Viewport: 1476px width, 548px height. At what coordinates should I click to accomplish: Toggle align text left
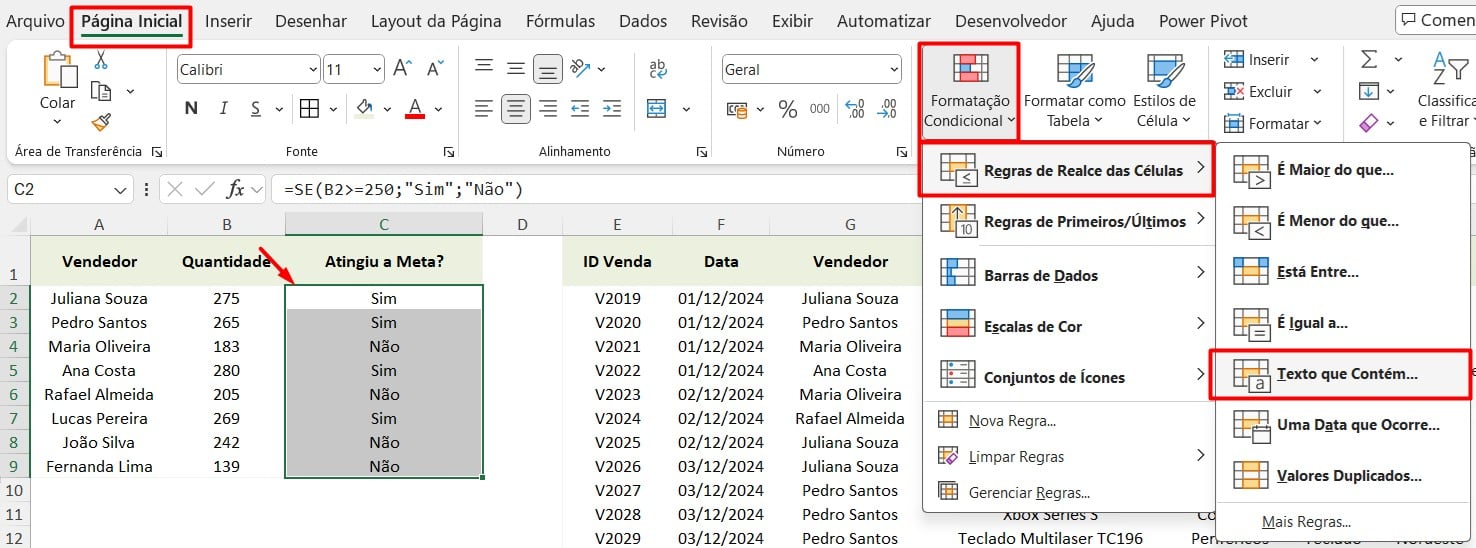pyautogui.click(x=484, y=108)
